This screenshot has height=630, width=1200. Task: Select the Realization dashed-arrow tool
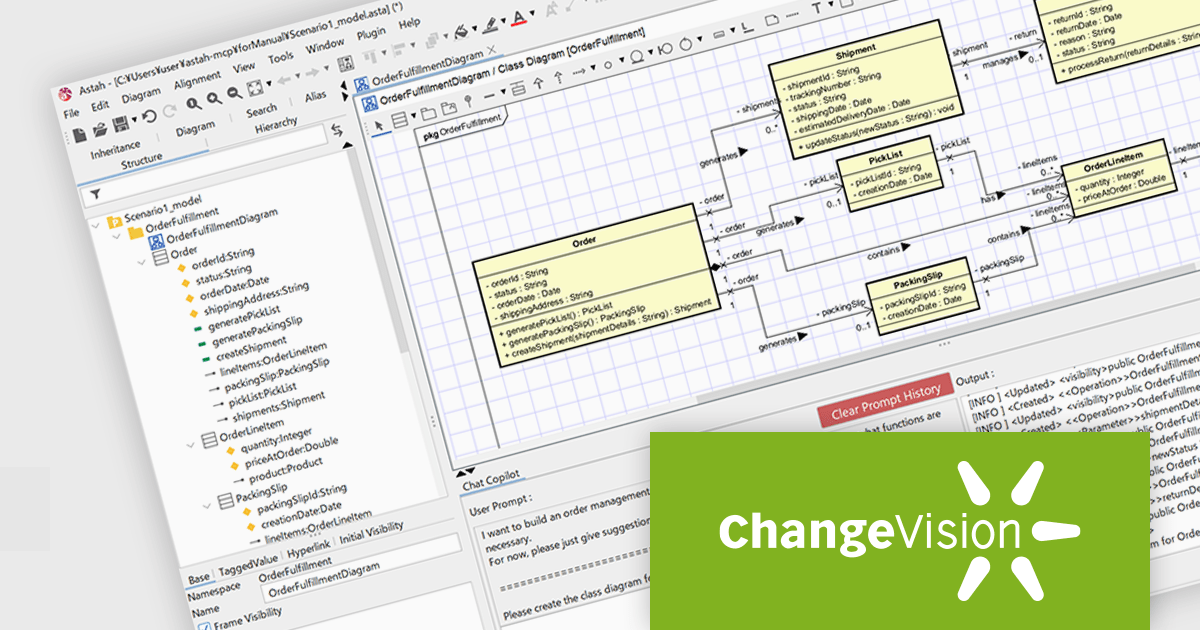pos(558,77)
